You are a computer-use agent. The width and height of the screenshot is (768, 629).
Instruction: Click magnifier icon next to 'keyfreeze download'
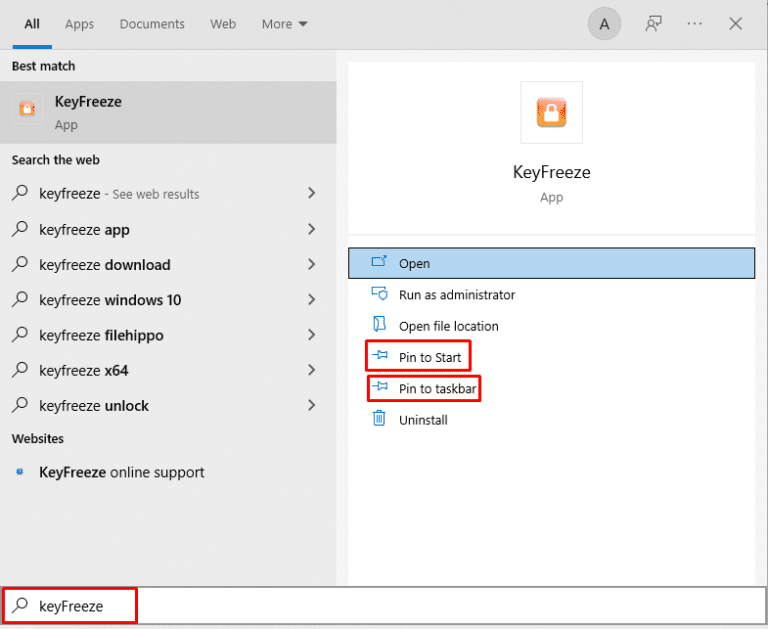(x=20, y=264)
